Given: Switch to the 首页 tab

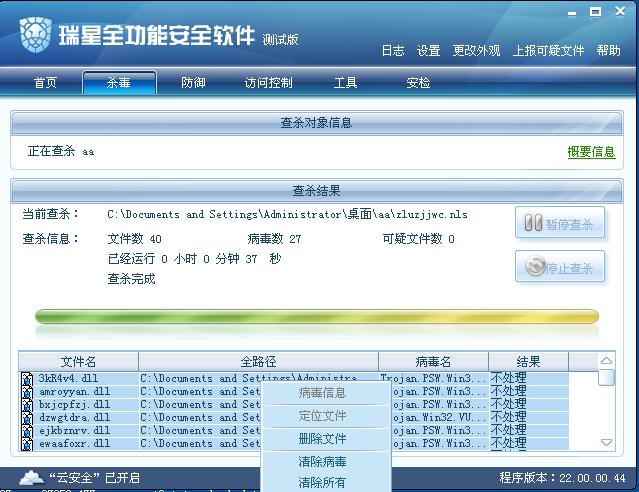Looking at the screenshot, I should click(45, 83).
